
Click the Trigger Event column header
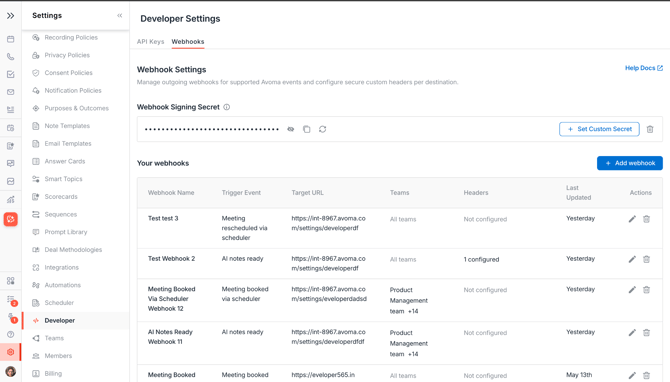pos(241,193)
